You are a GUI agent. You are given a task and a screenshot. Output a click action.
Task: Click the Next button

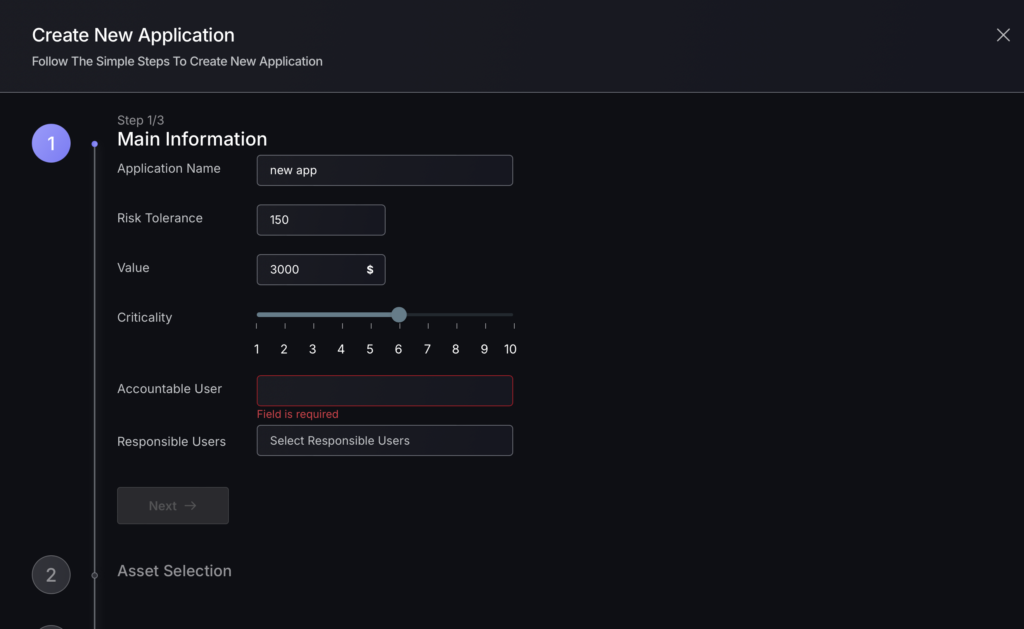click(x=173, y=506)
